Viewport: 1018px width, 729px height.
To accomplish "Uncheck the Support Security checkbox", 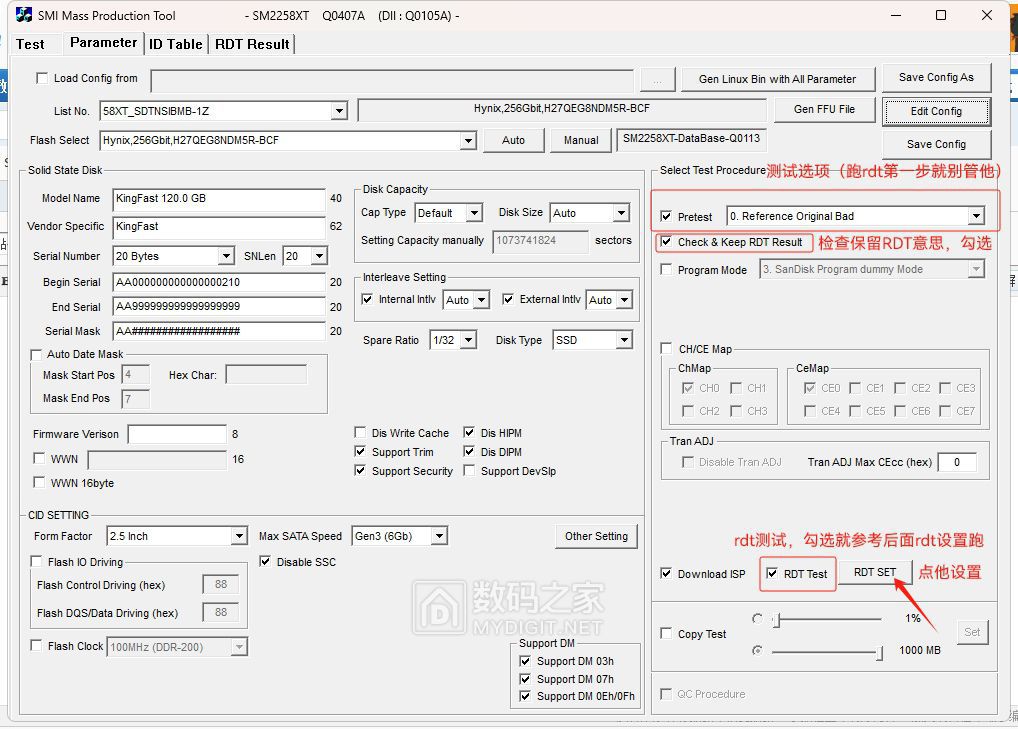I will point(360,471).
